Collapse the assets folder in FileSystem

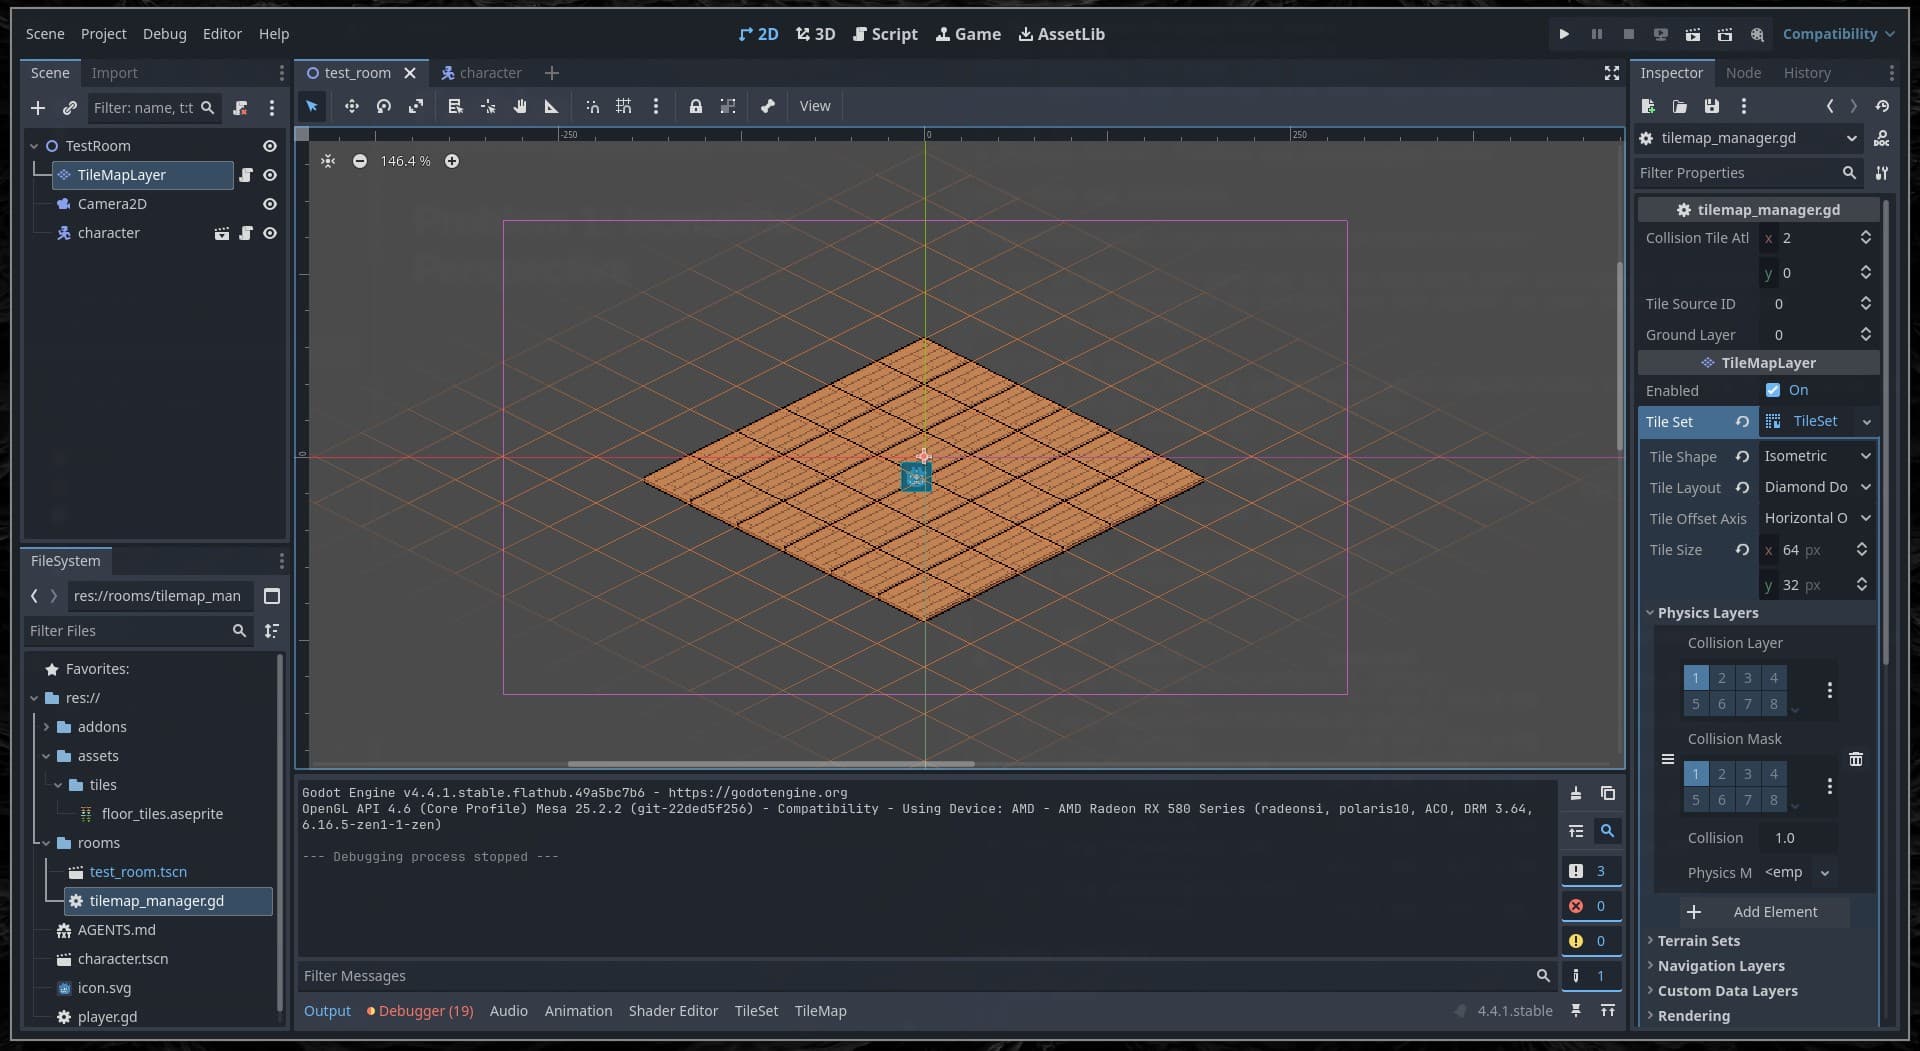point(47,756)
